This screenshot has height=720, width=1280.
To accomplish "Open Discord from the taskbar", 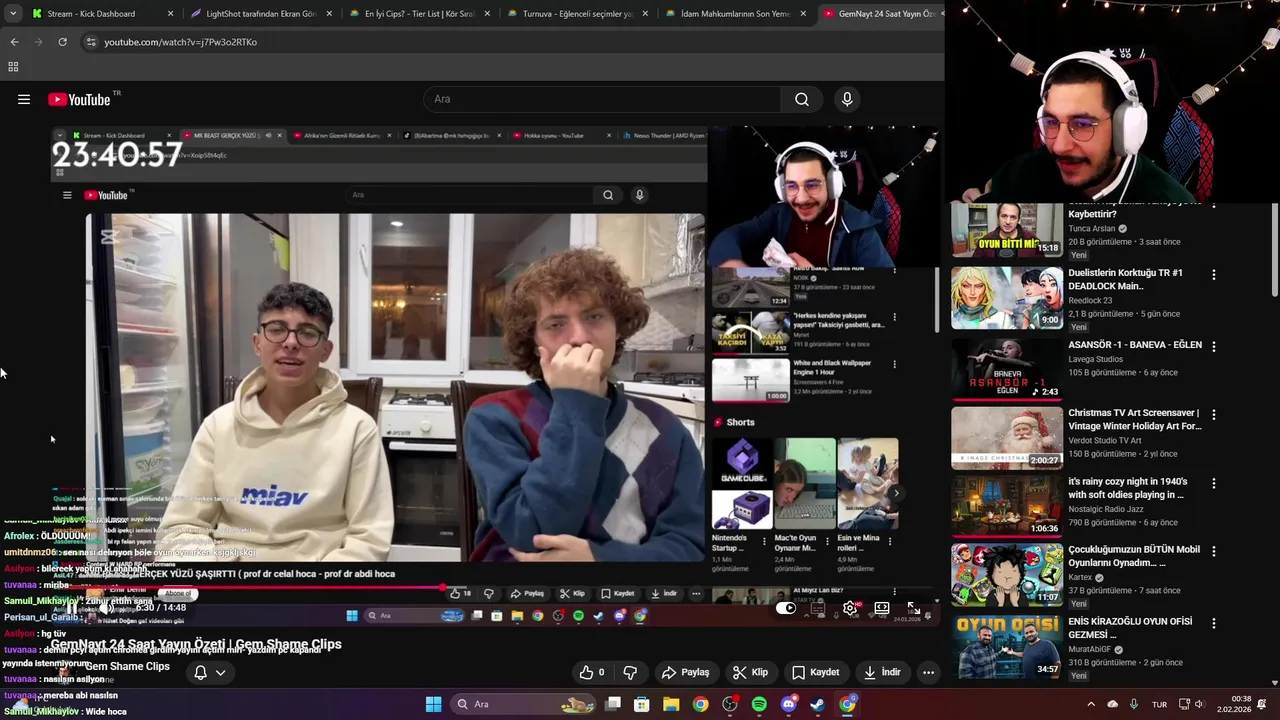I will pos(788,704).
